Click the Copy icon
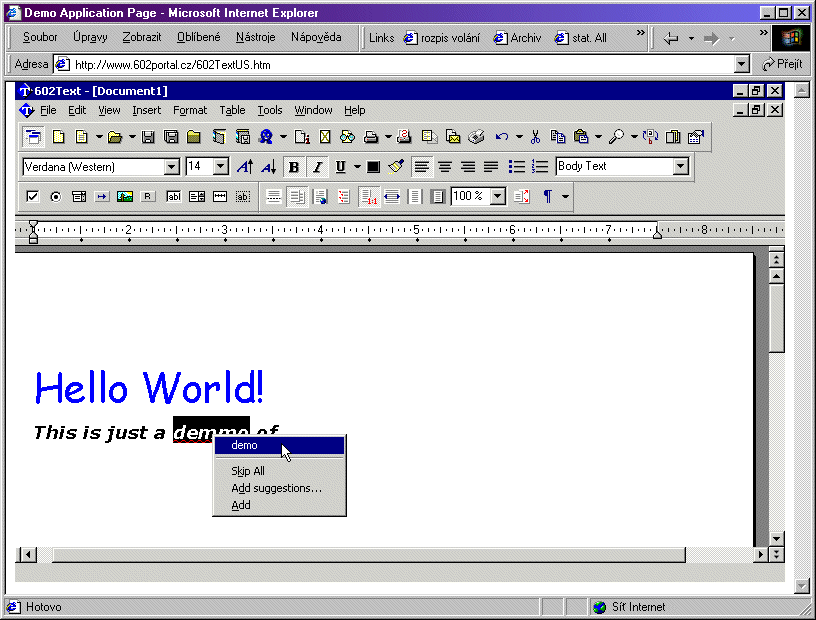This screenshot has height=620, width=816. (x=558, y=137)
